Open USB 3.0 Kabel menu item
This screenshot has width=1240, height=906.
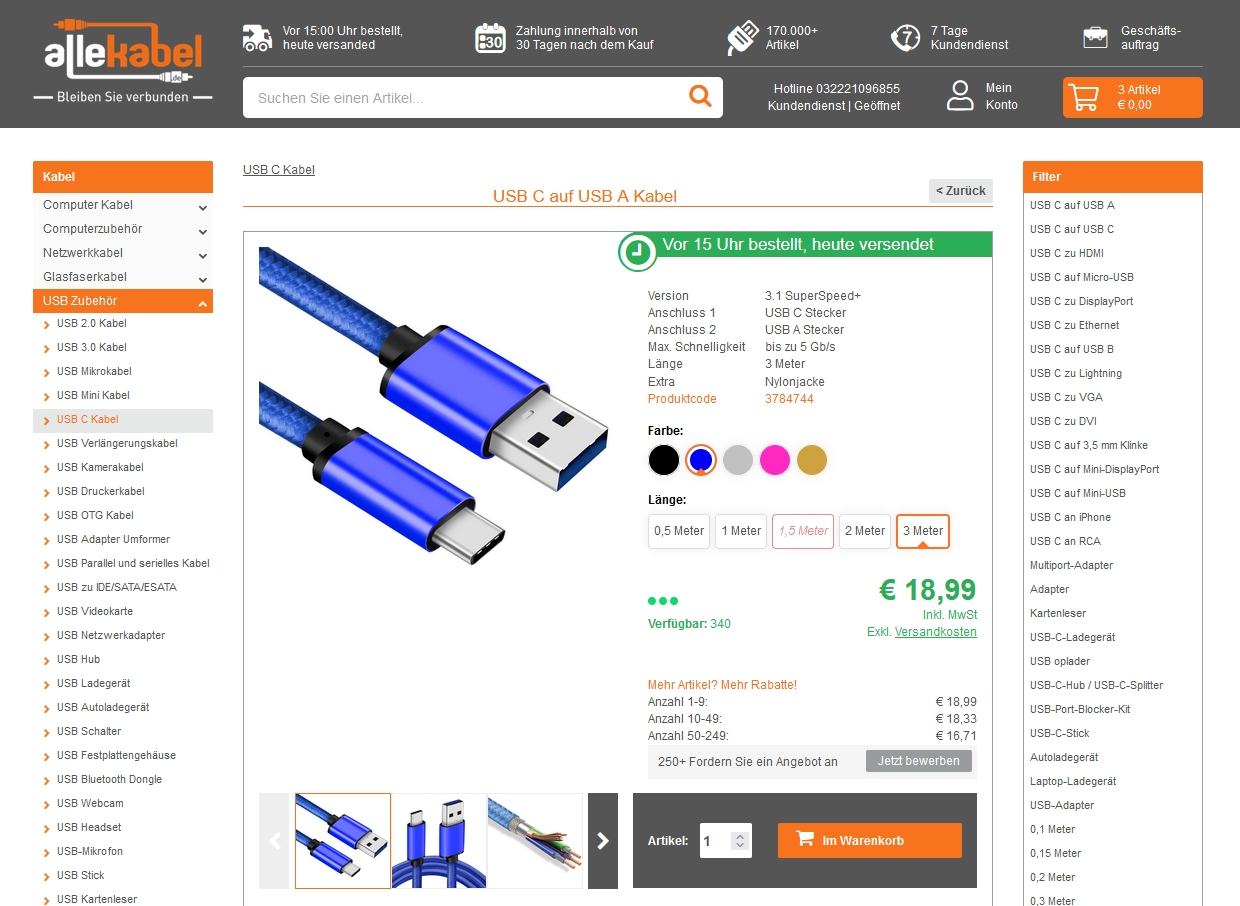pos(92,347)
